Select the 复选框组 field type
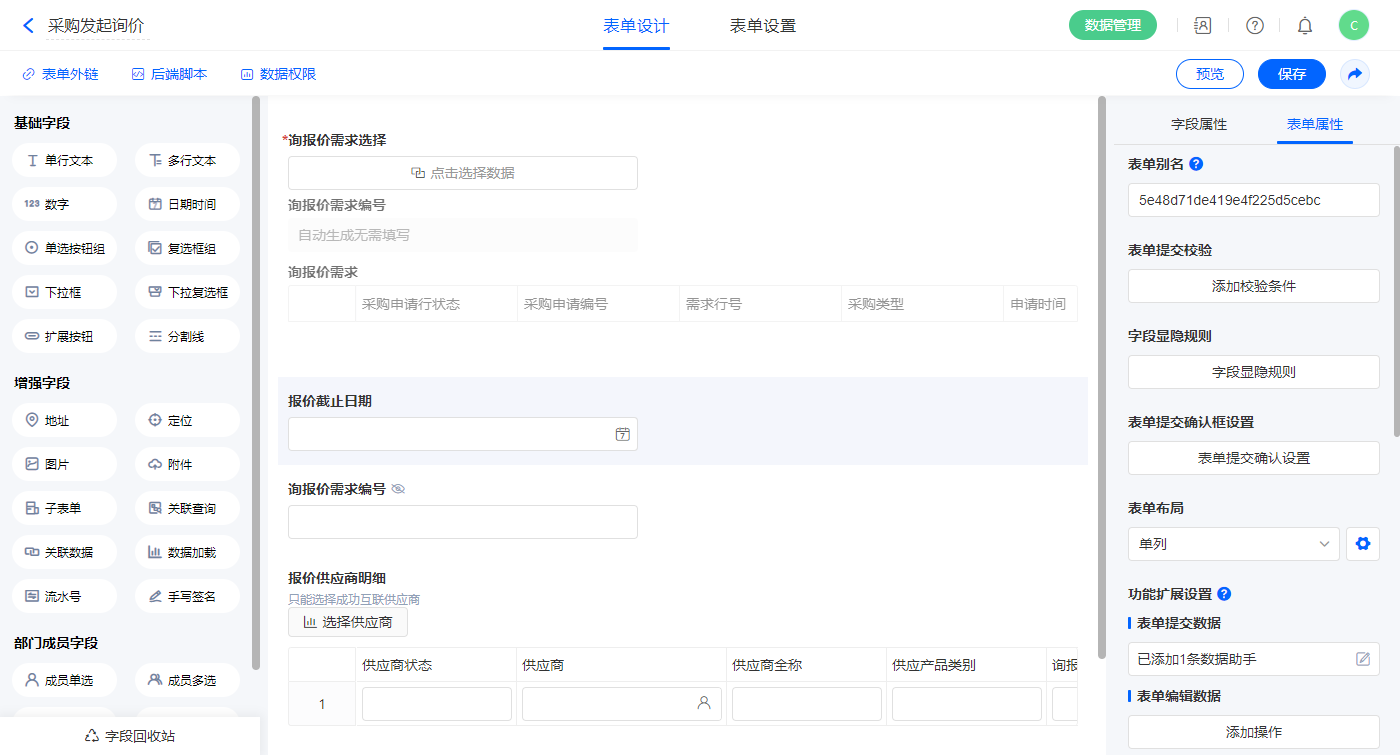The width and height of the screenshot is (1400, 755). click(x=187, y=248)
